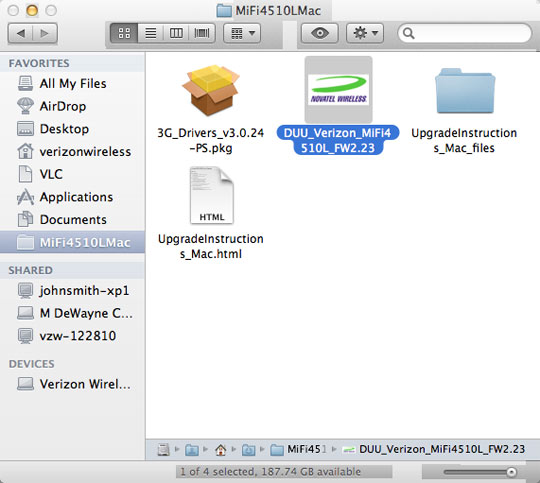Switch to list view
This screenshot has height=483, width=540.
coord(150,33)
